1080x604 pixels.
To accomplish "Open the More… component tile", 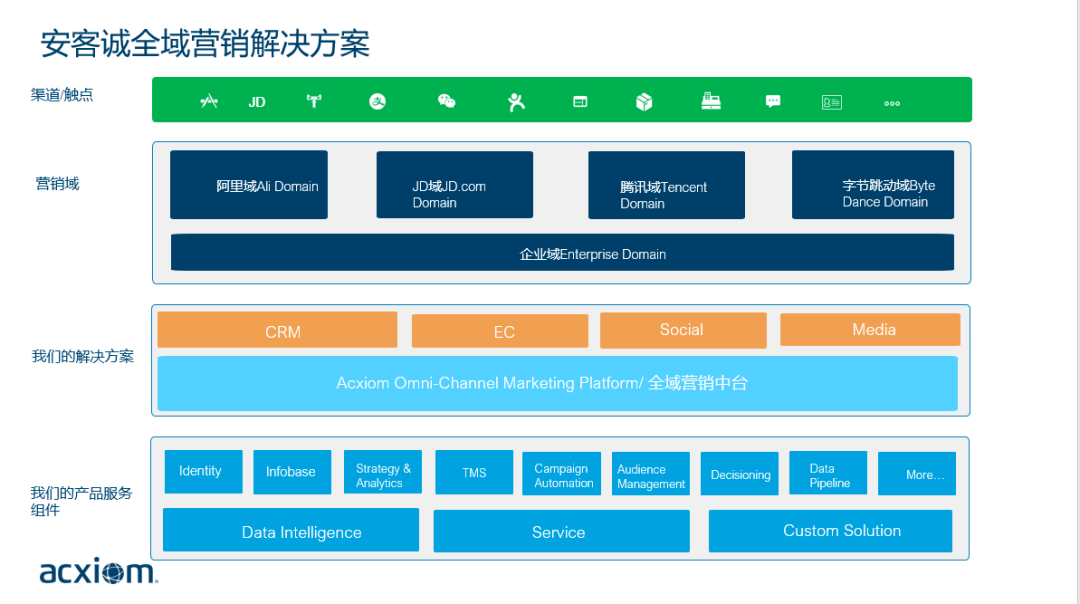I will pyautogui.click(x=917, y=474).
